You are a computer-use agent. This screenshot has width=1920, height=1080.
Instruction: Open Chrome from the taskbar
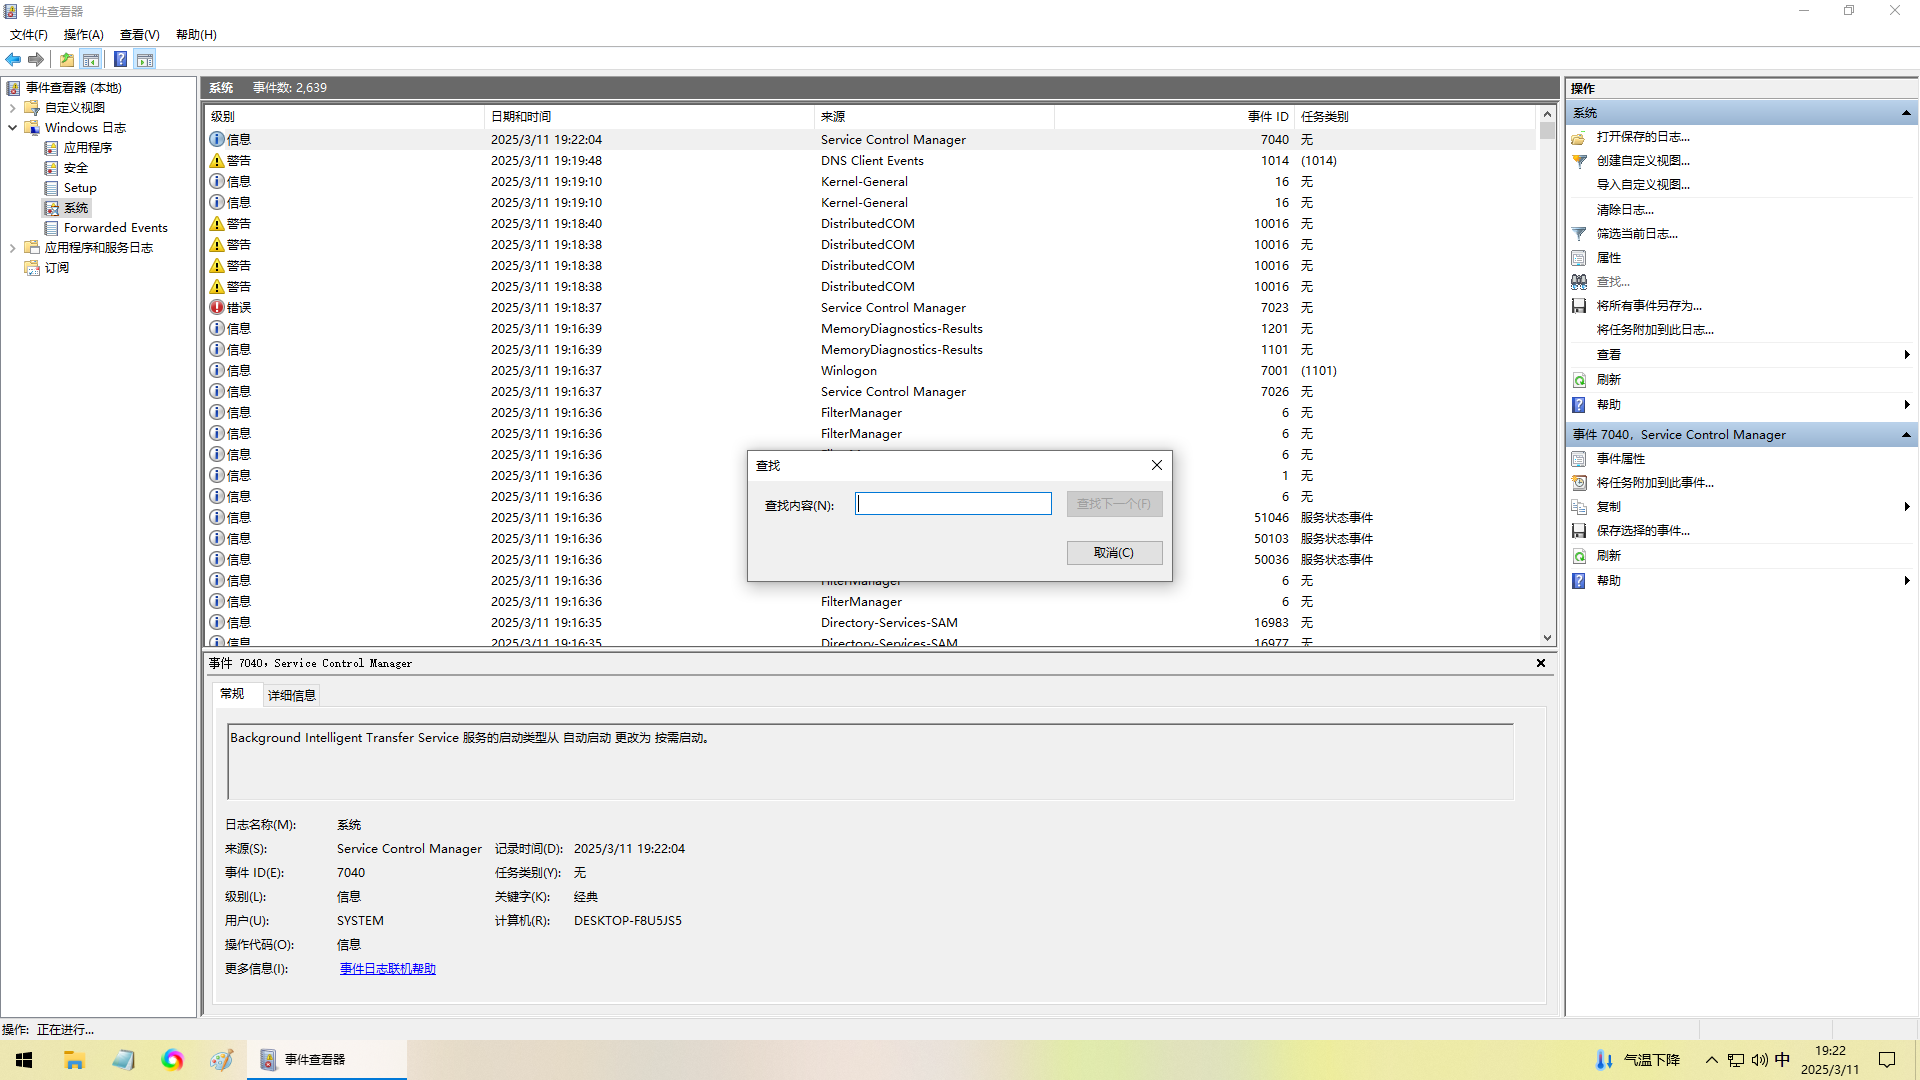click(172, 1060)
